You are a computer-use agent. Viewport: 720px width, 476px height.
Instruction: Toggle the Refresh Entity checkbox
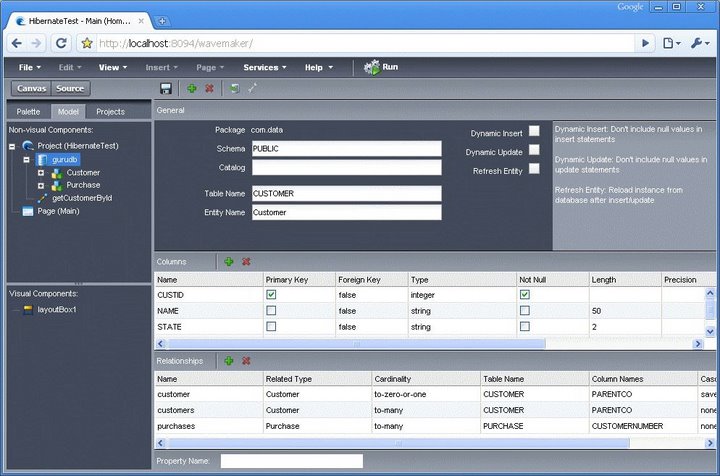click(534, 169)
